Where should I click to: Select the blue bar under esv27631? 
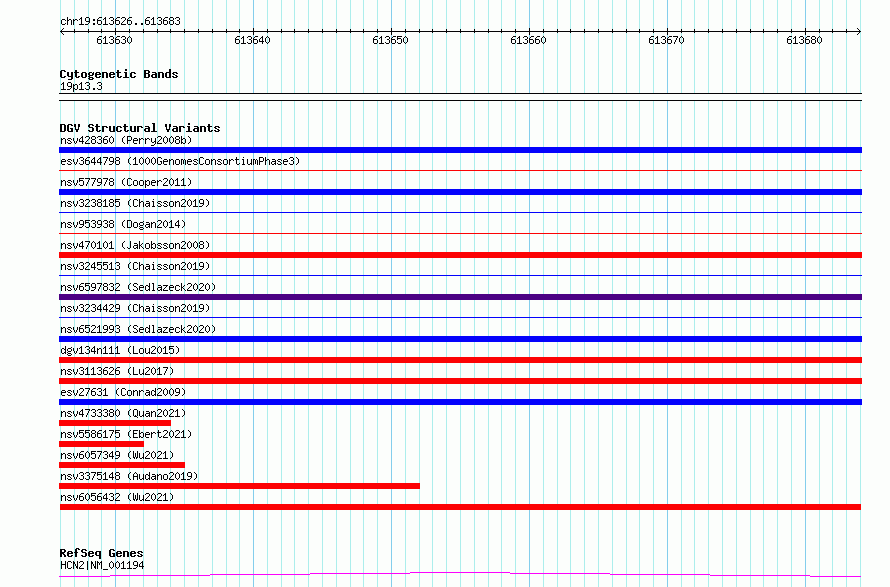pos(460,402)
